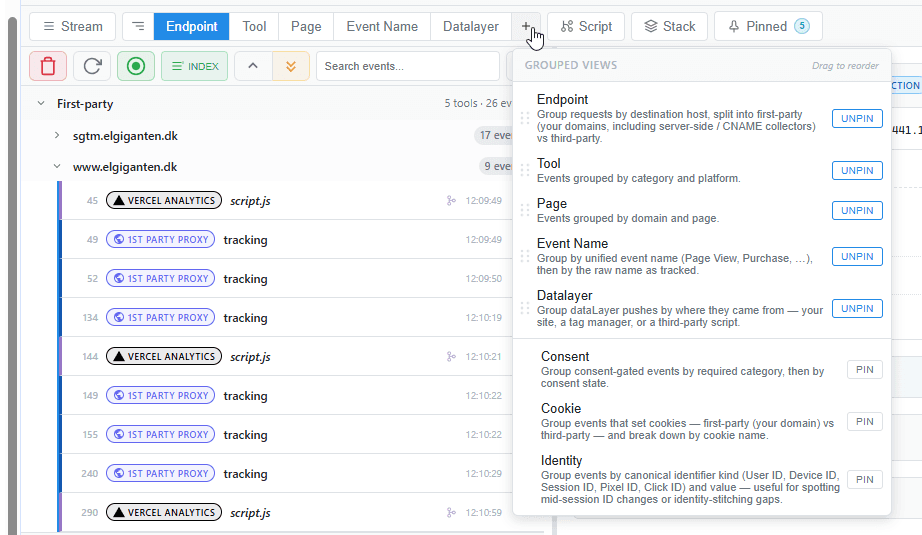Click the INDEX button
This screenshot has height=535, width=922.
[195, 66]
